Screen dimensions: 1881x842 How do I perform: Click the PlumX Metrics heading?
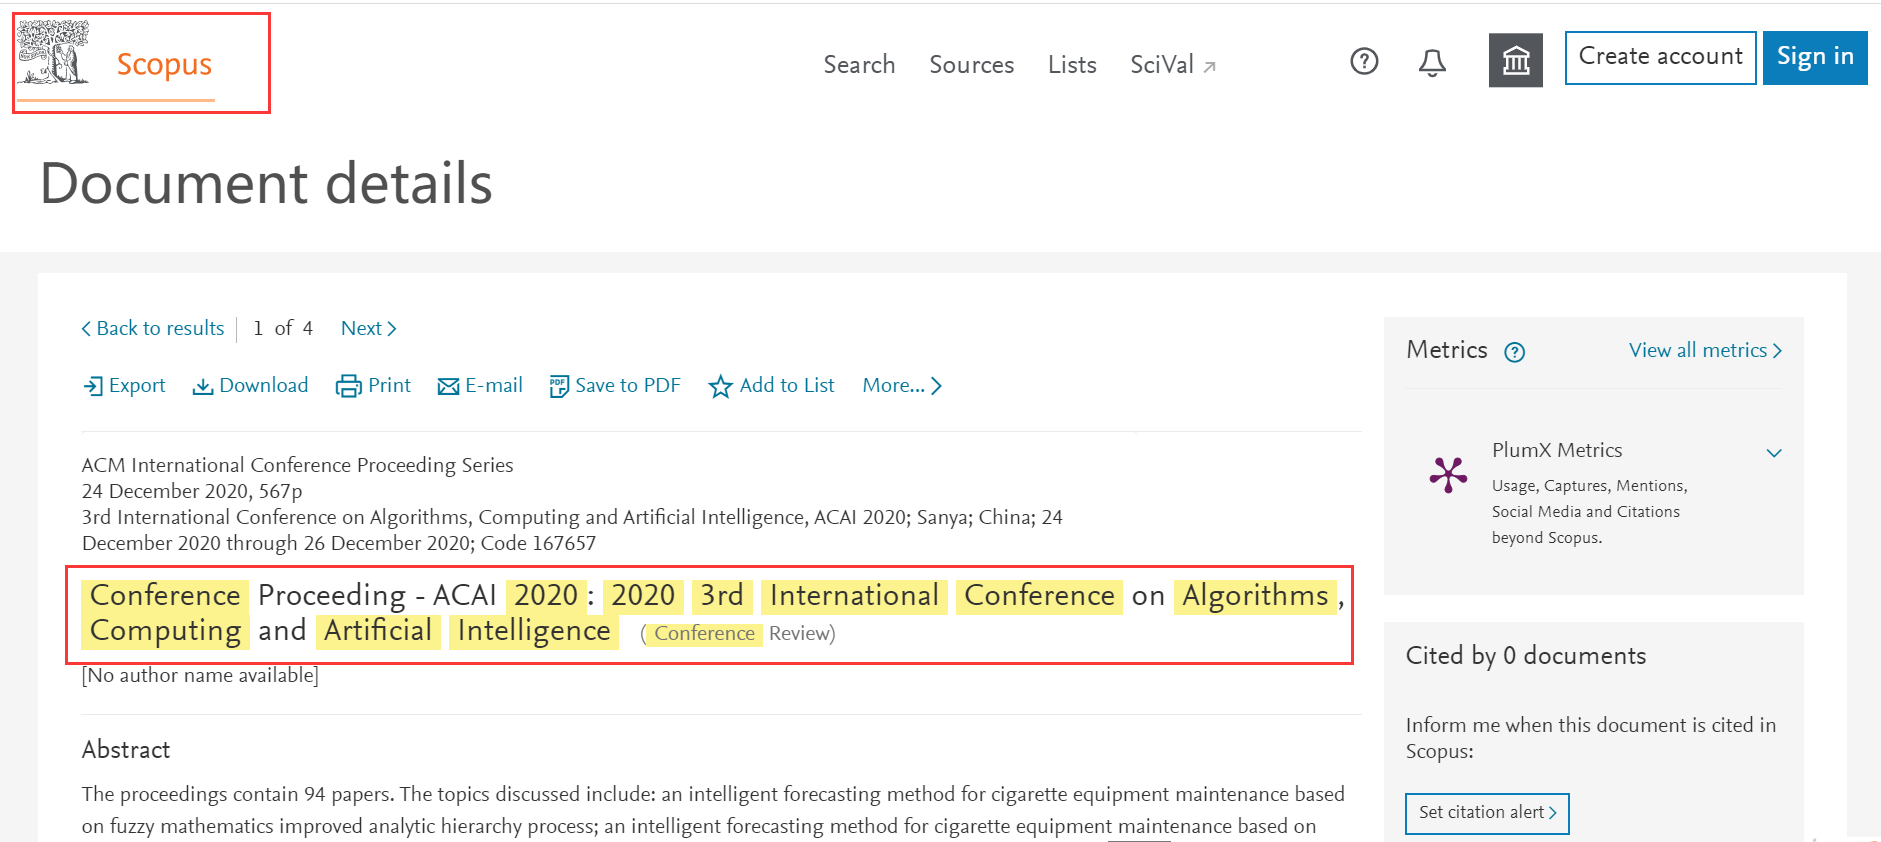(1557, 450)
